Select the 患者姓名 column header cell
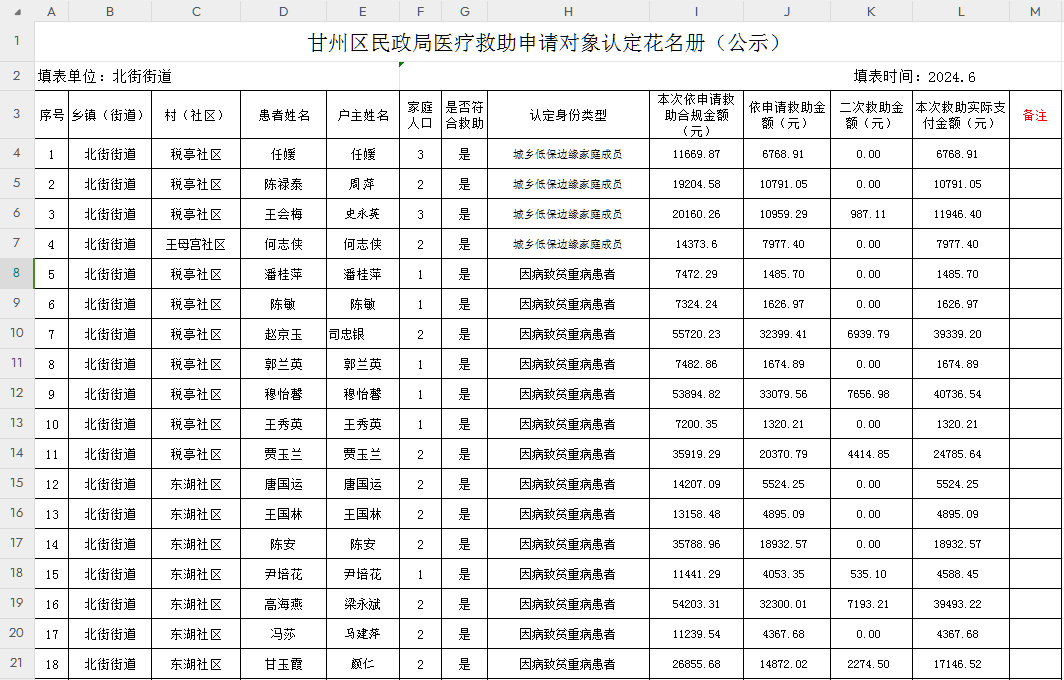1064x680 pixels. (284, 115)
